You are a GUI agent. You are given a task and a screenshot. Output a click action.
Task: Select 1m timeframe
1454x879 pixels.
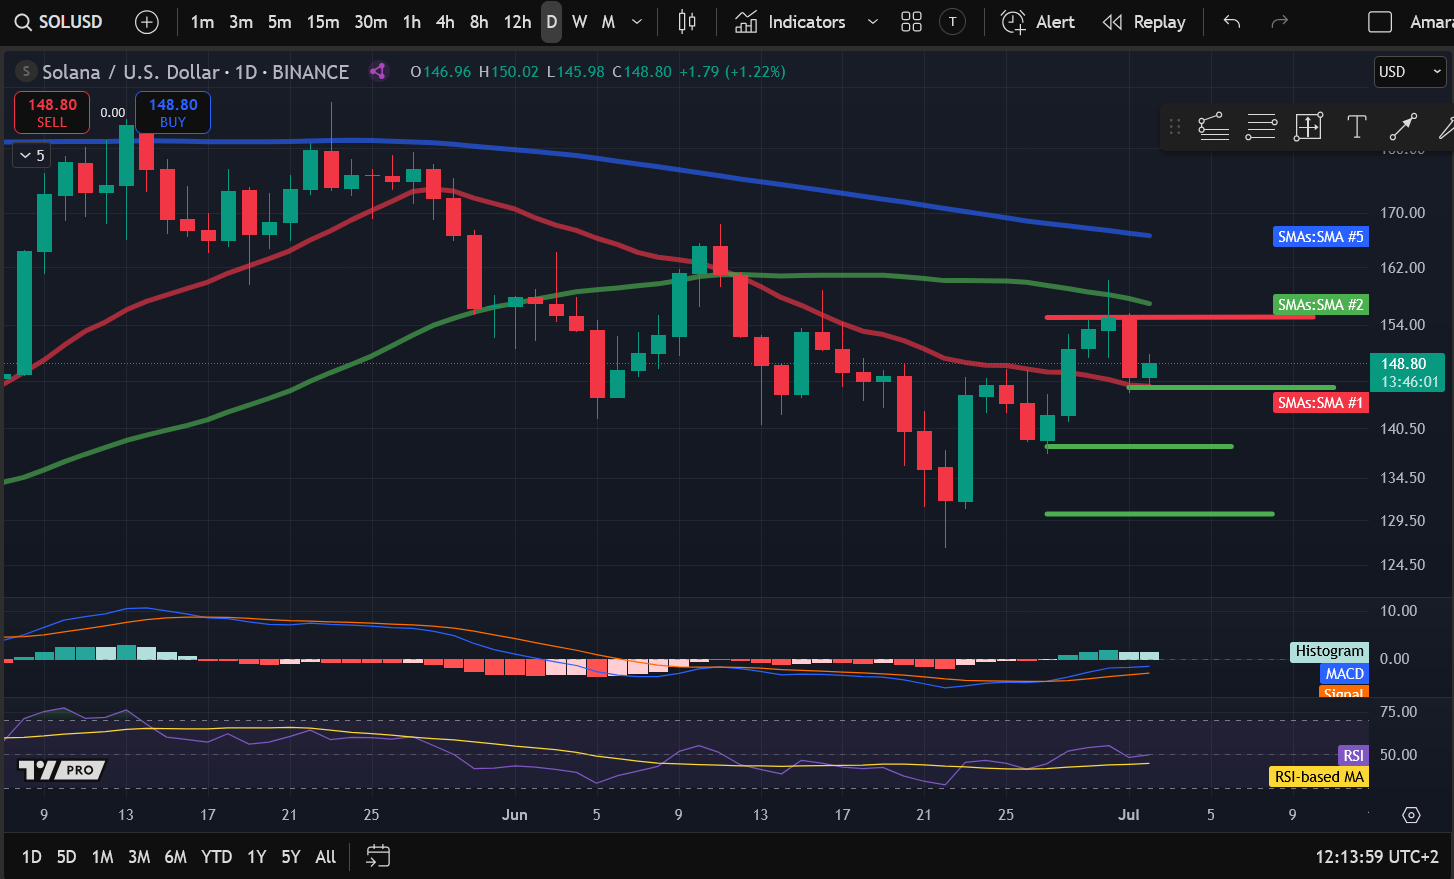point(202,22)
